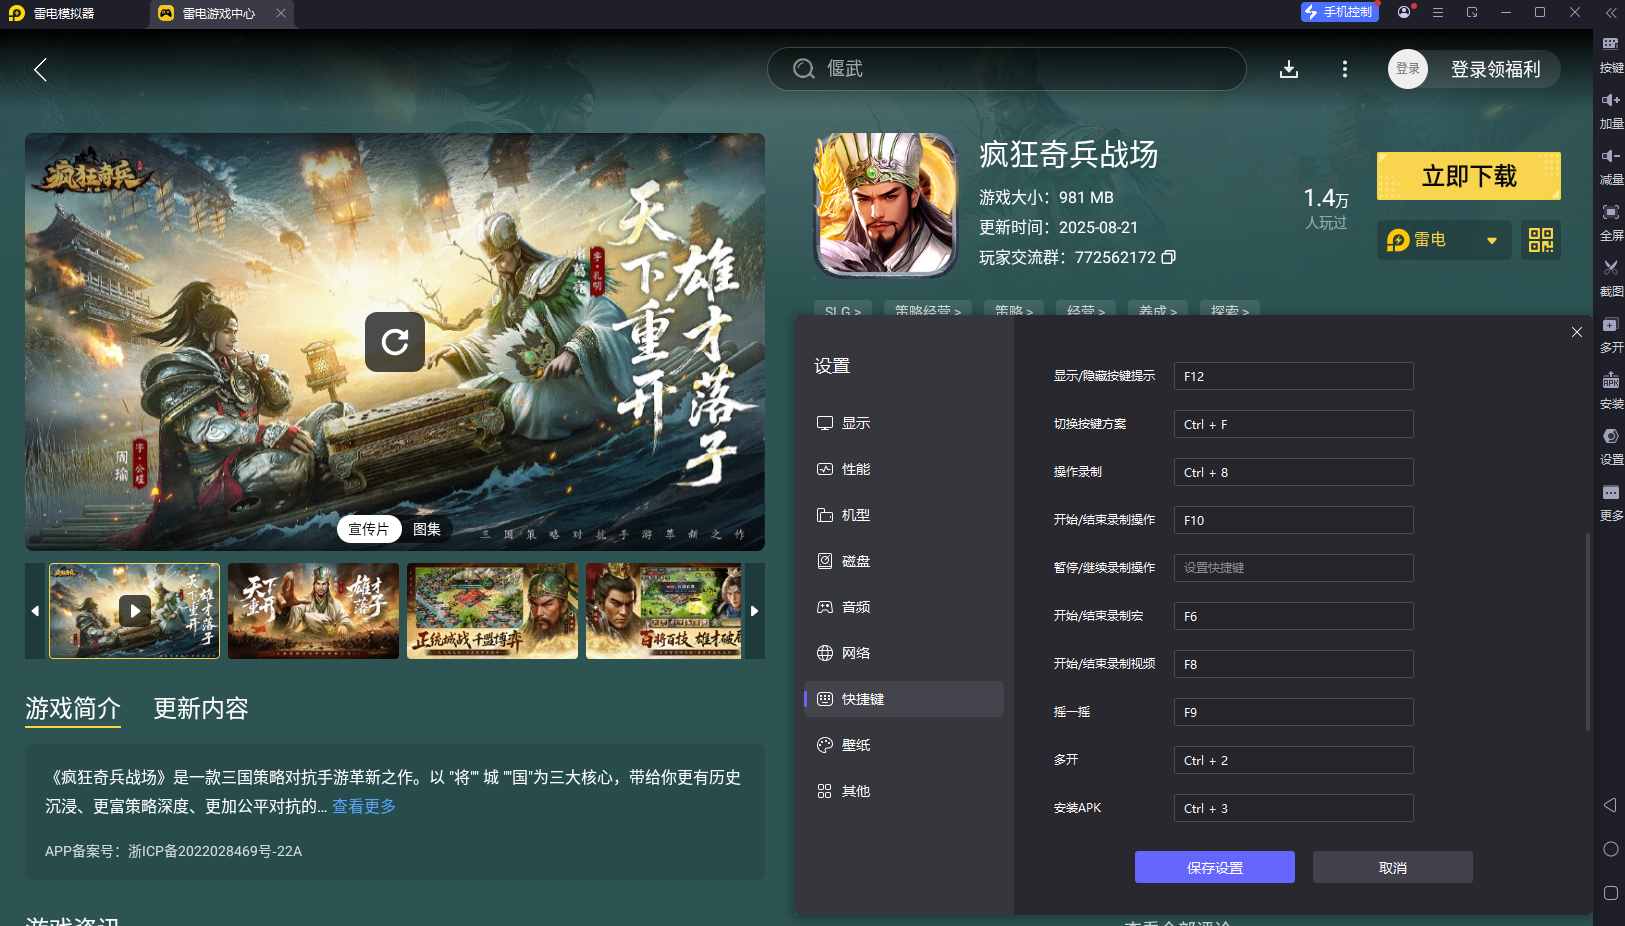This screenshot has height=926, width=1625.
Task: Click the search box showing 偃武
Action: point(1006,69)
